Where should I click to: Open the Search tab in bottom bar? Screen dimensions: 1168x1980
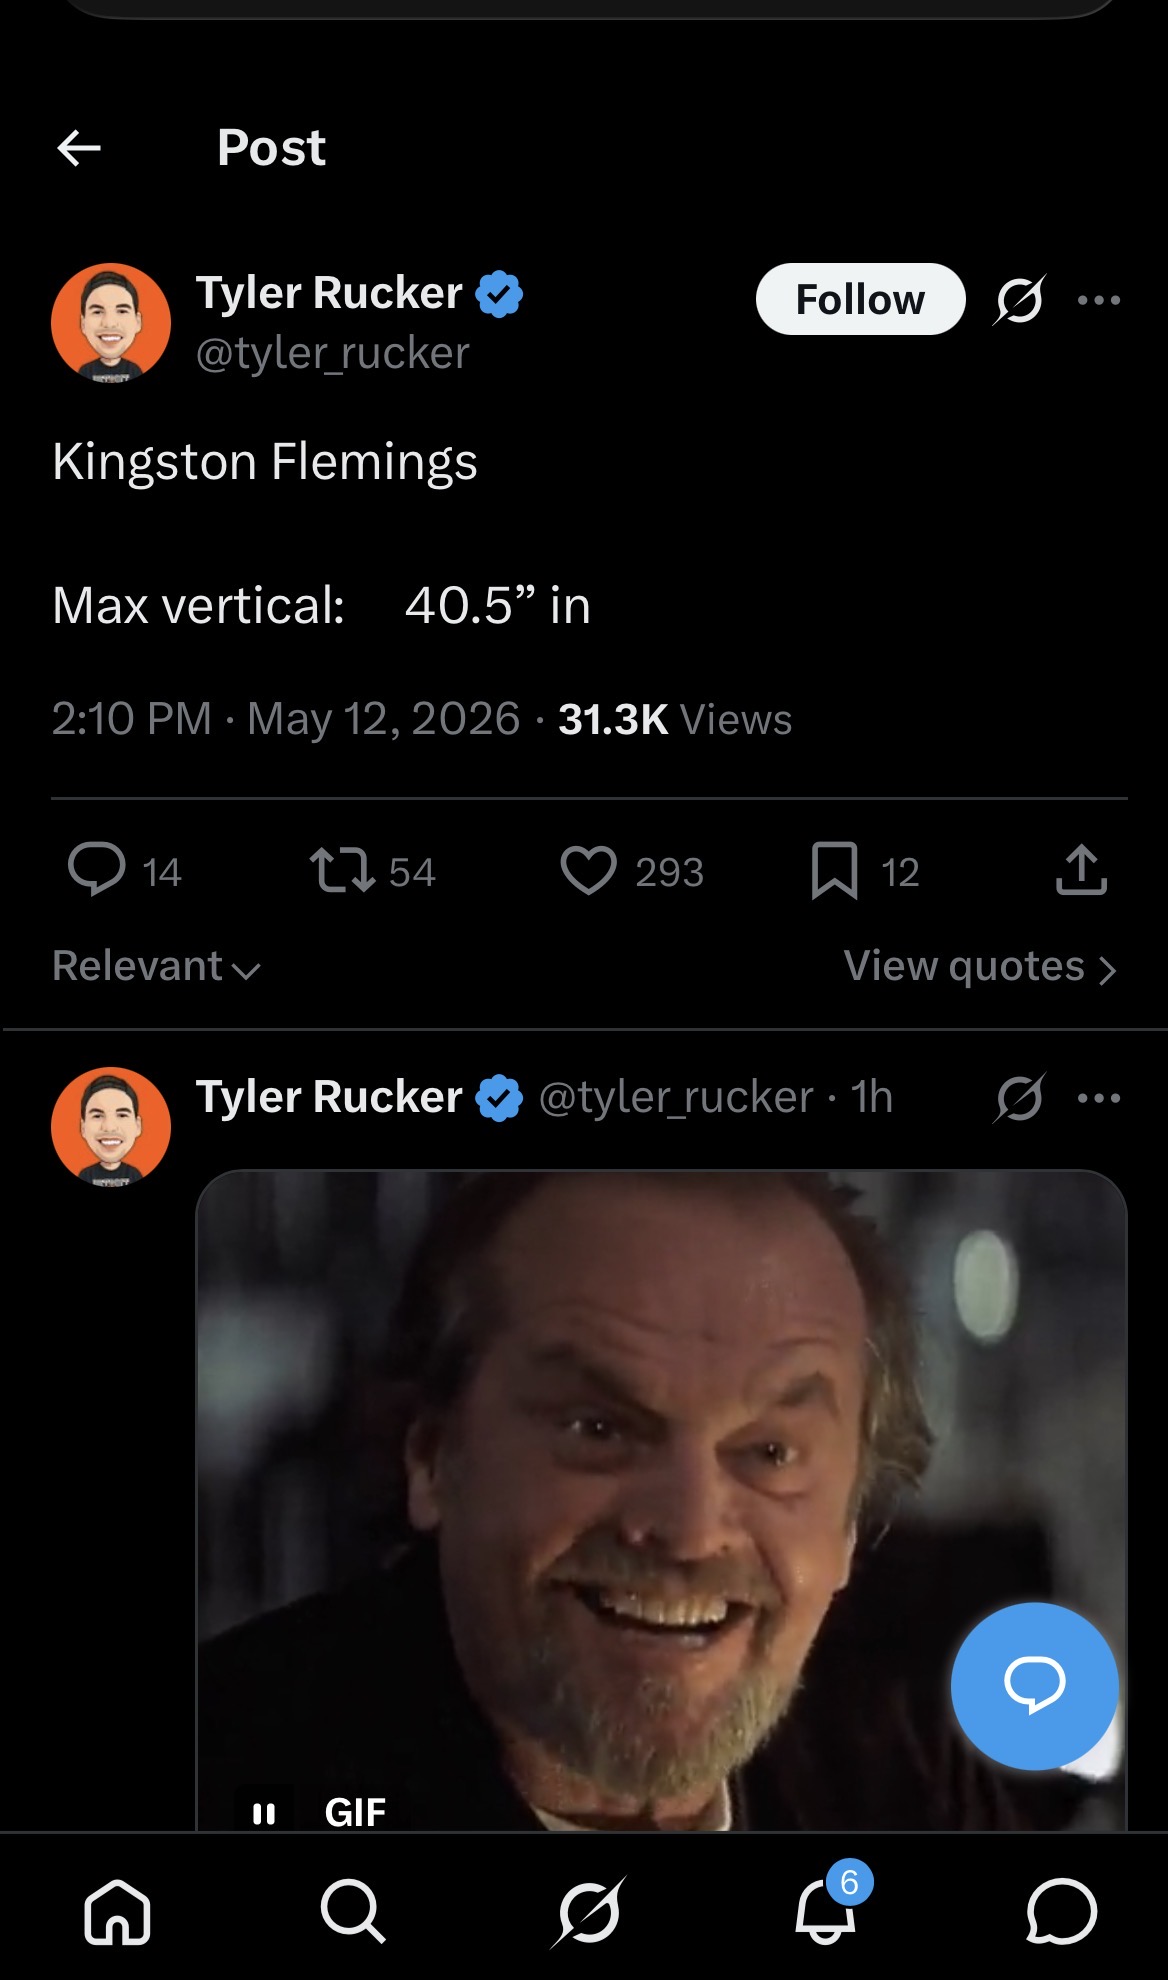click(352, 1911)
